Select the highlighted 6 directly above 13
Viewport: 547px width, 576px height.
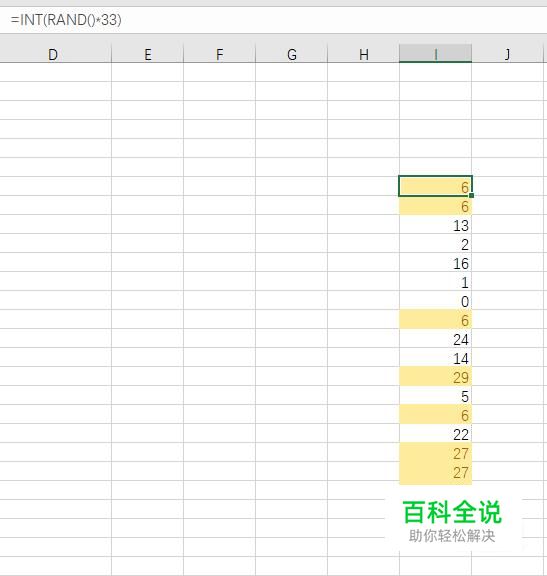(435, 206)
